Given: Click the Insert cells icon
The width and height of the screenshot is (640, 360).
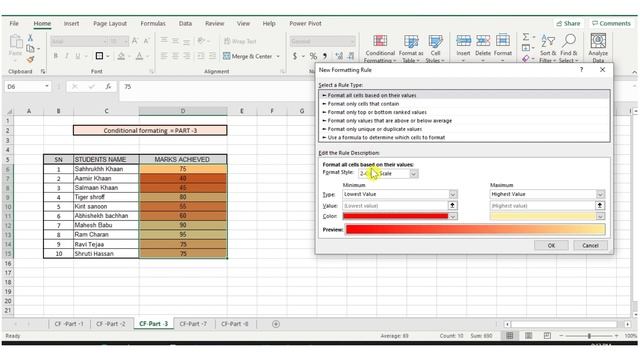Looking at the screenshot, I should [463, 41].
